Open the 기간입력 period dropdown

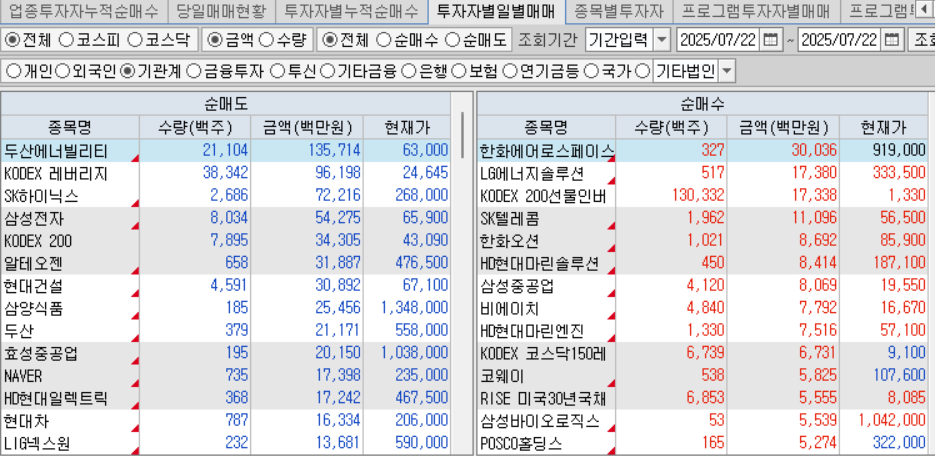(662, 41)
